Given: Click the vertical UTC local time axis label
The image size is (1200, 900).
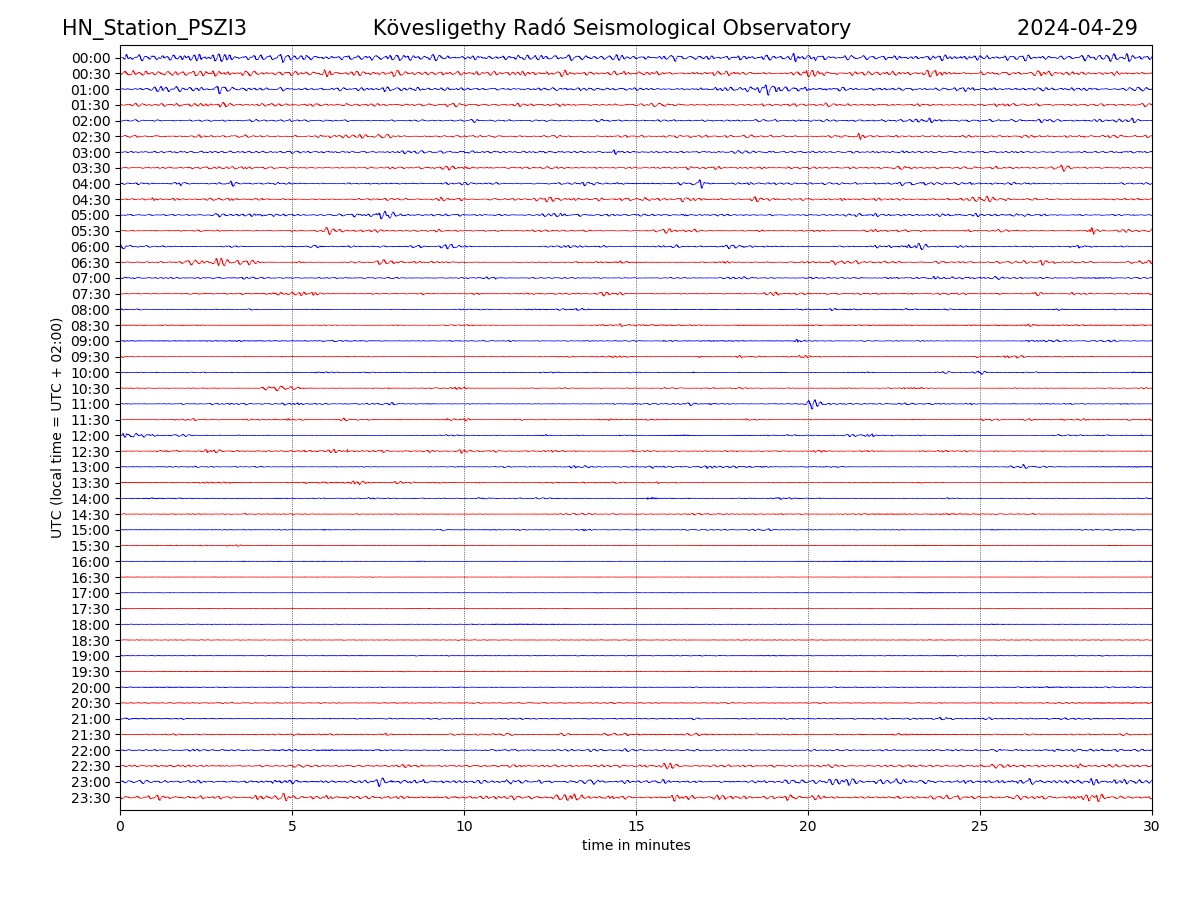Looking at the screenshot, I should [57, 427].
